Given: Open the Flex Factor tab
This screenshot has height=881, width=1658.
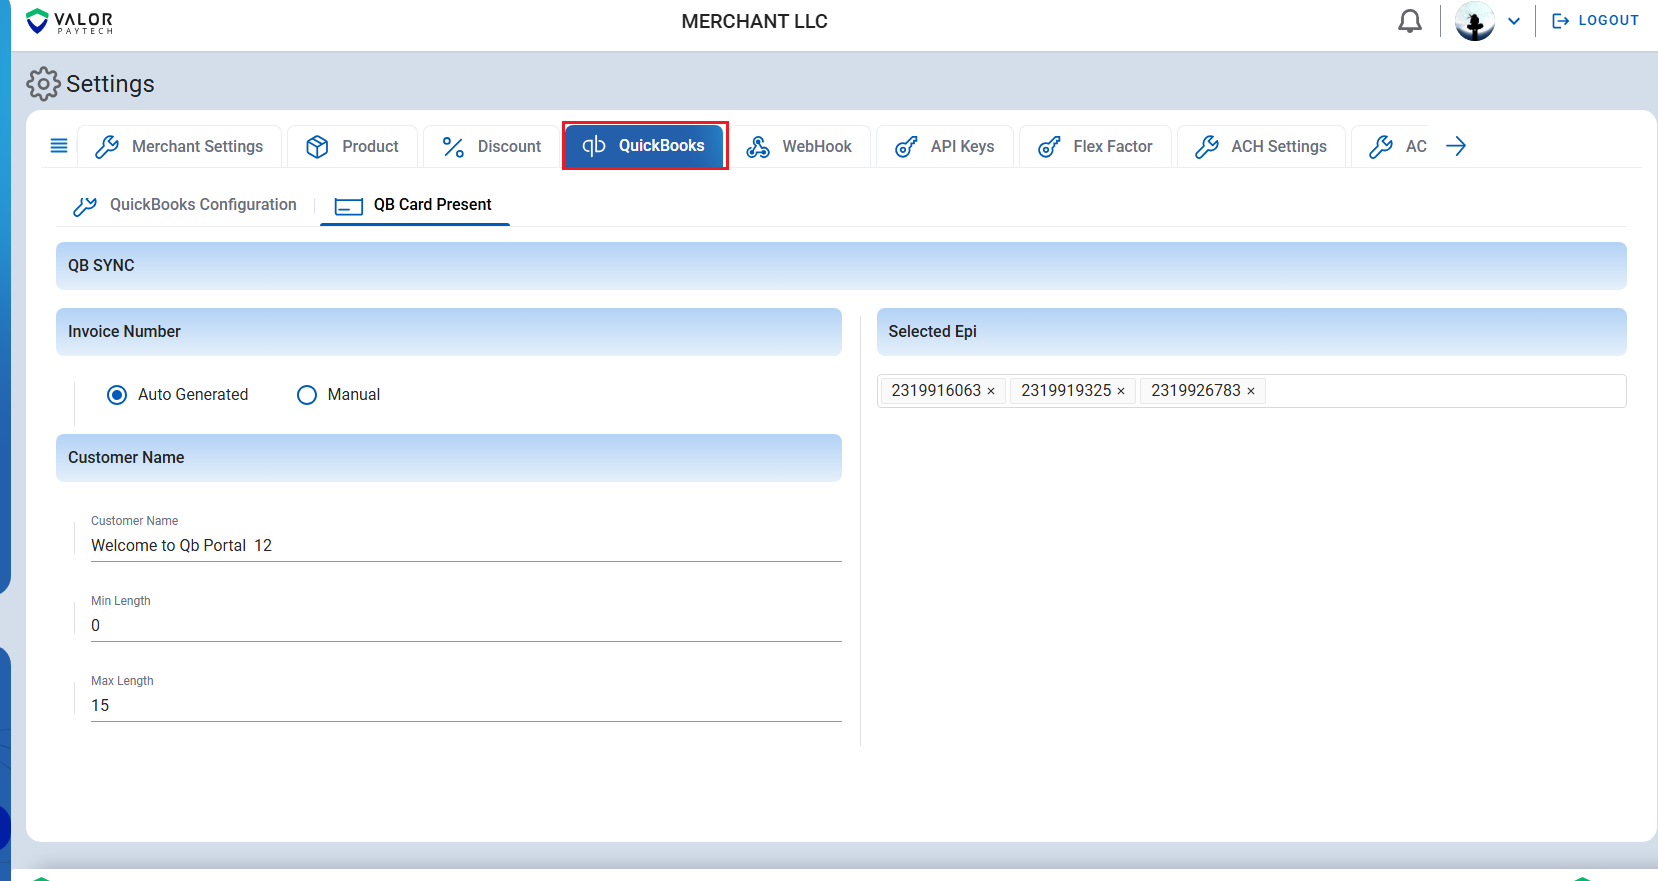Looking at the screenshot, I should tap(1095, 147).
